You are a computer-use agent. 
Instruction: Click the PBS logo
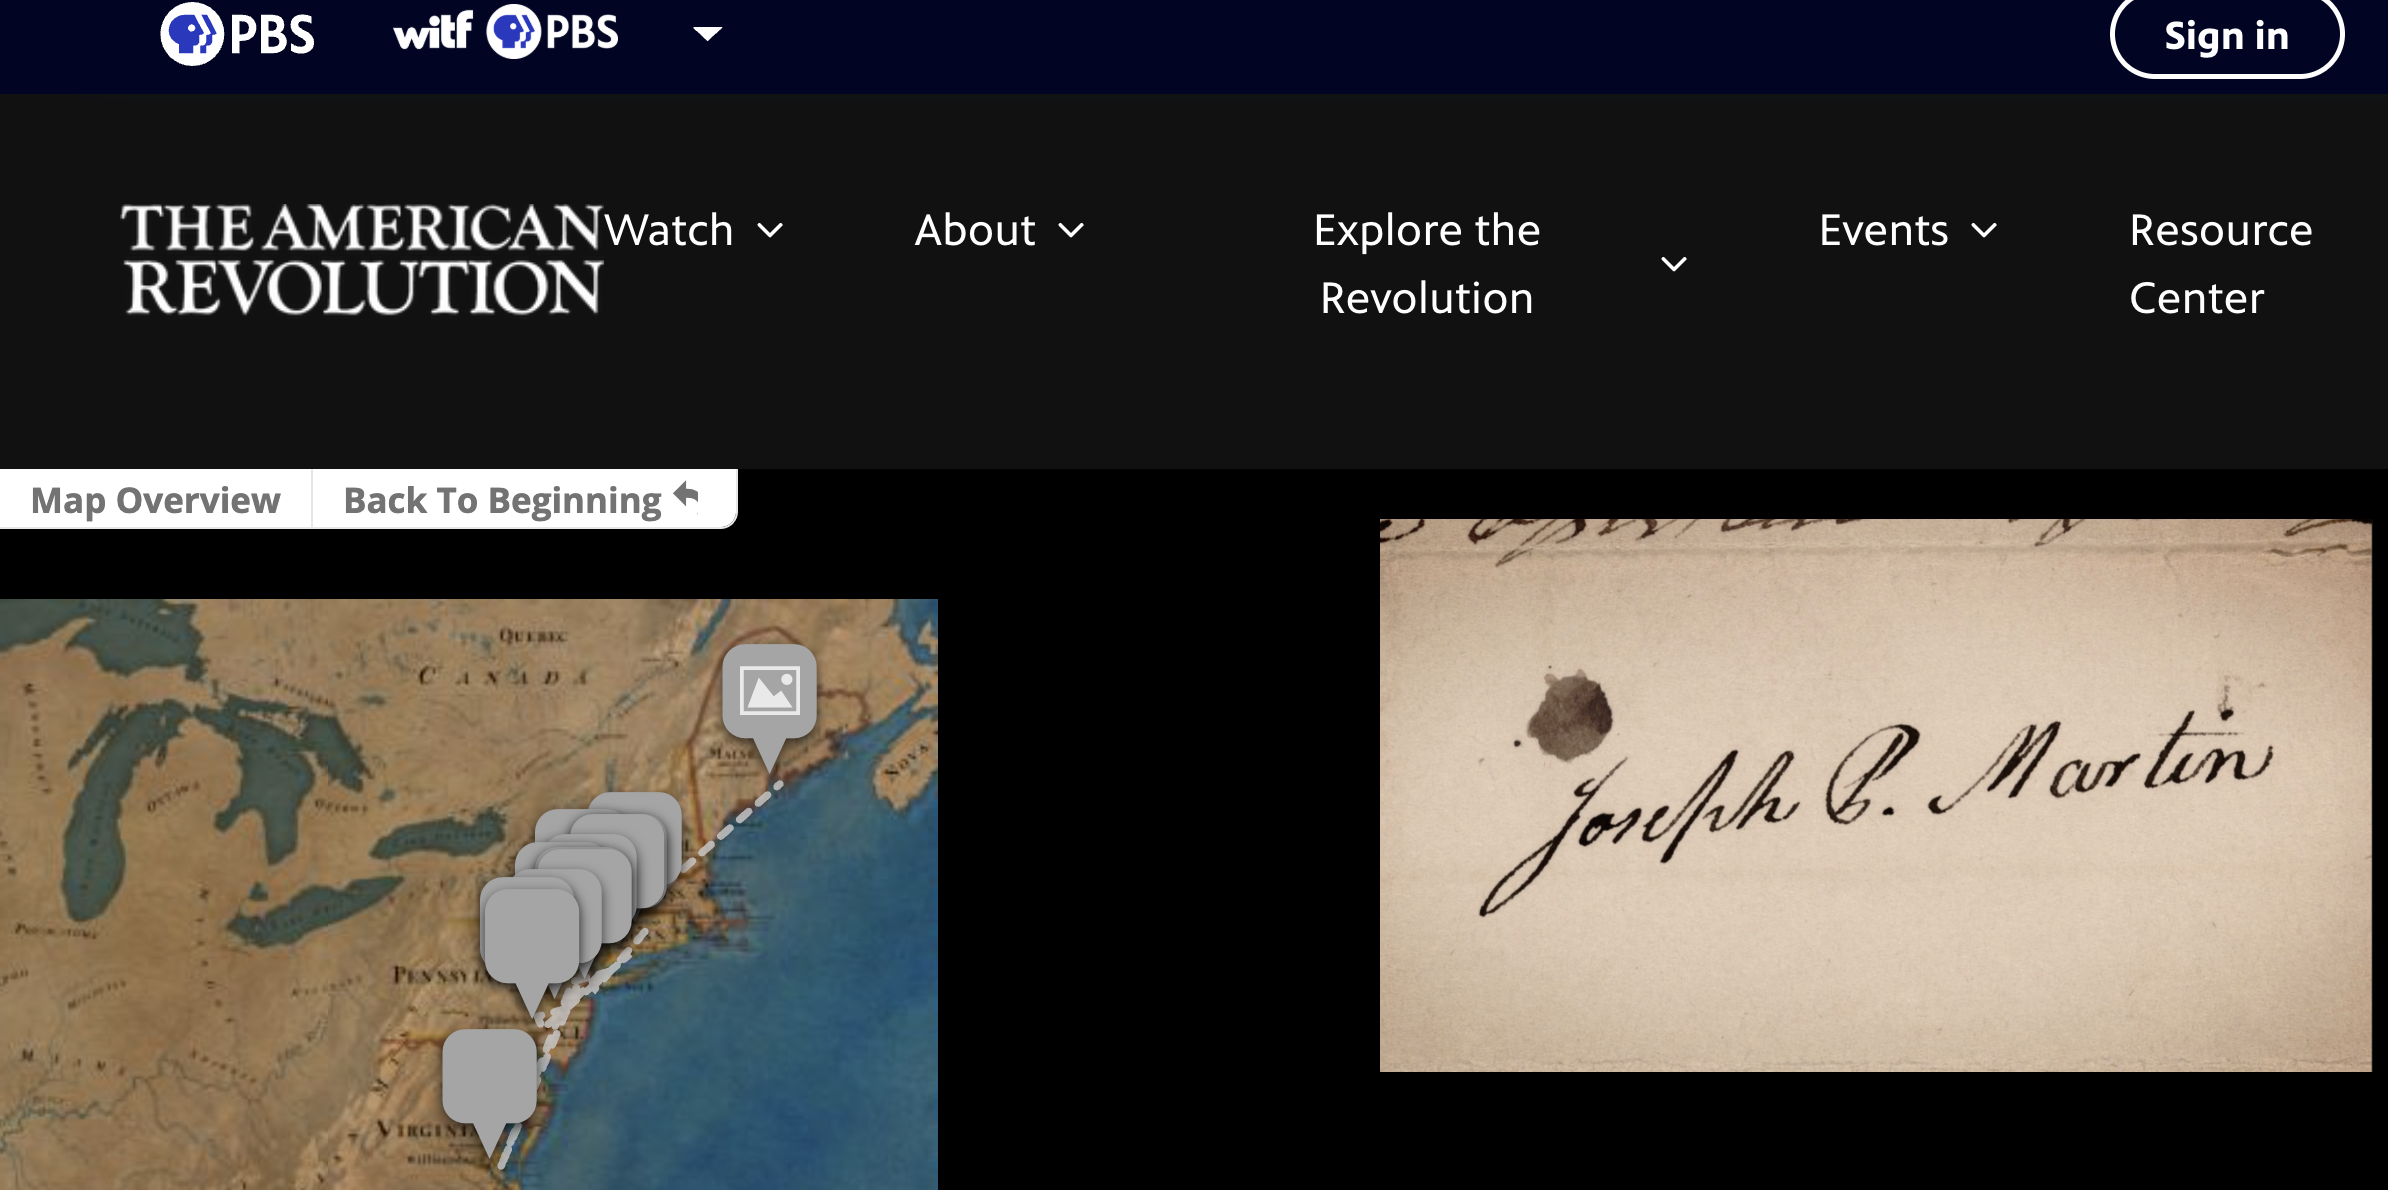[238, 34]
